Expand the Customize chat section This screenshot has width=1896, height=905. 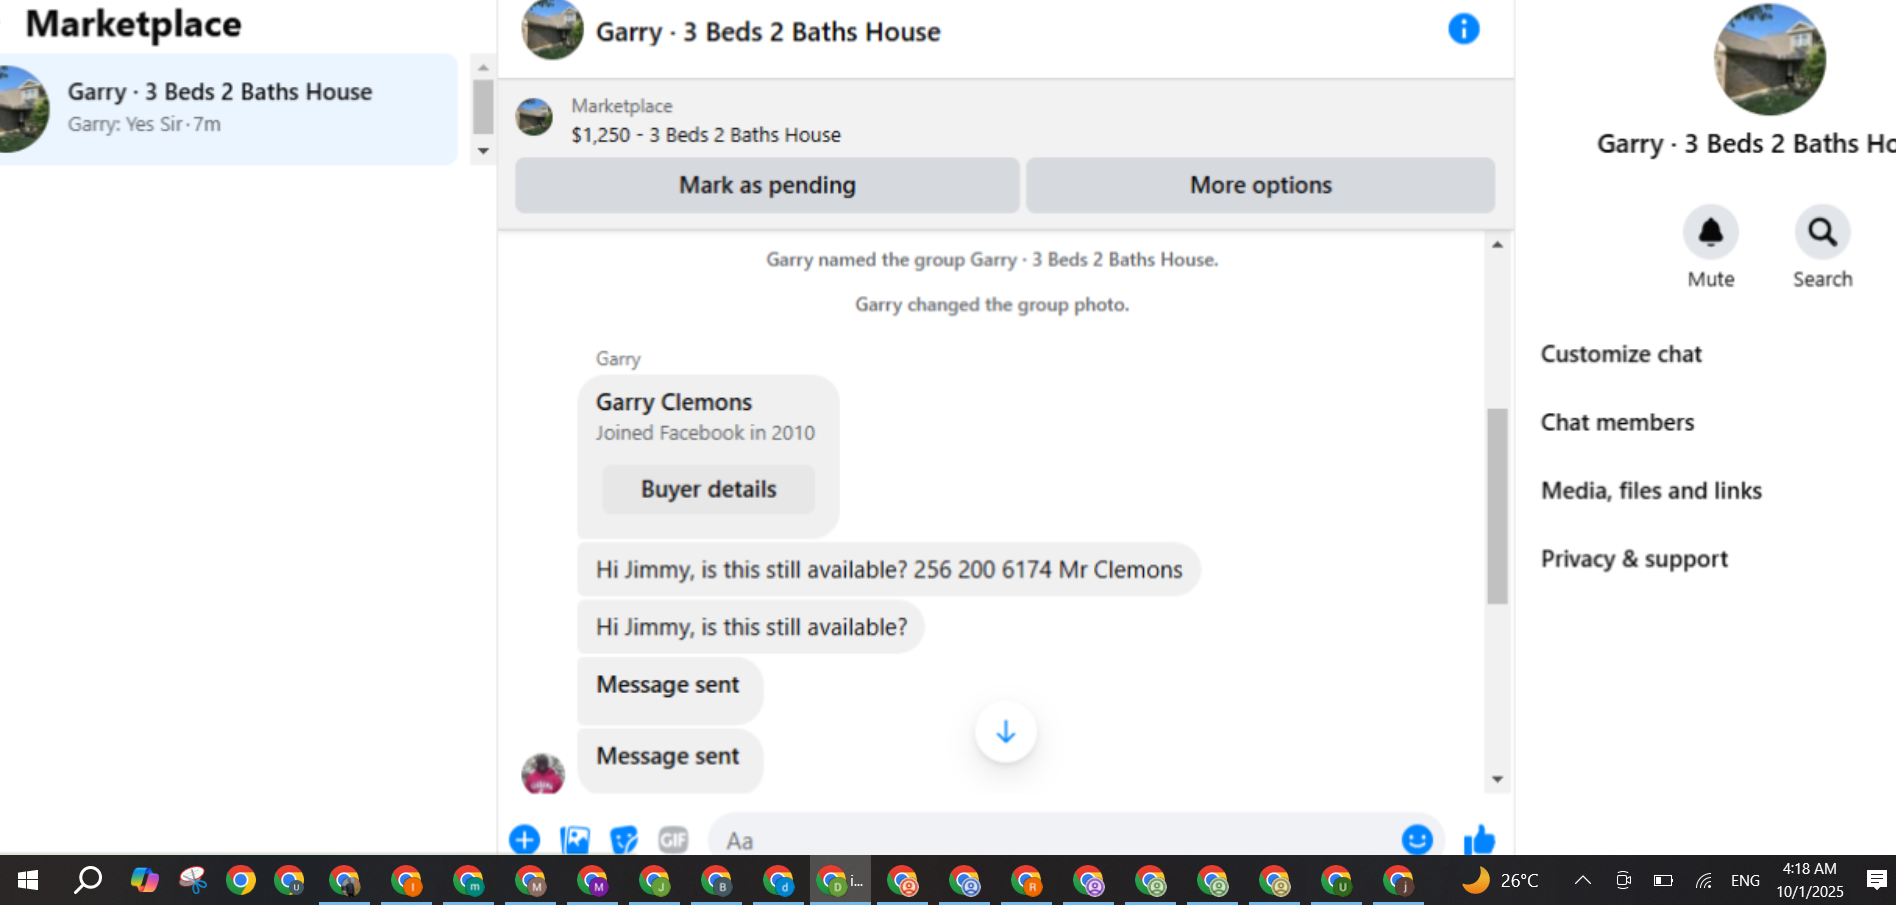point(1620,354)
